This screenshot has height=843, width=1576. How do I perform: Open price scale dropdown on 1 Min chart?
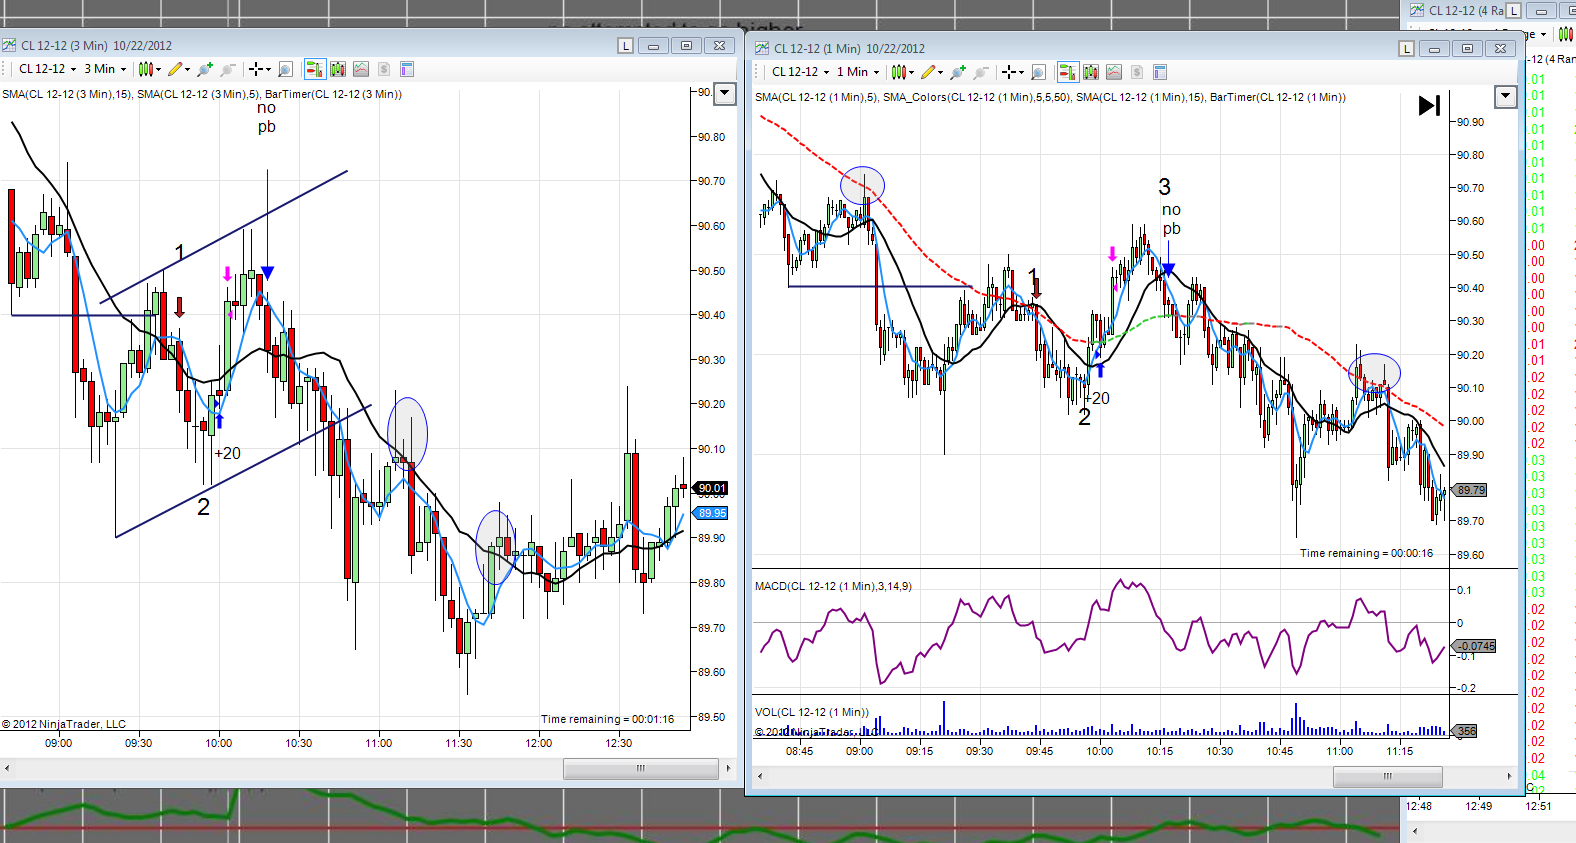[x=1505, y=97]
